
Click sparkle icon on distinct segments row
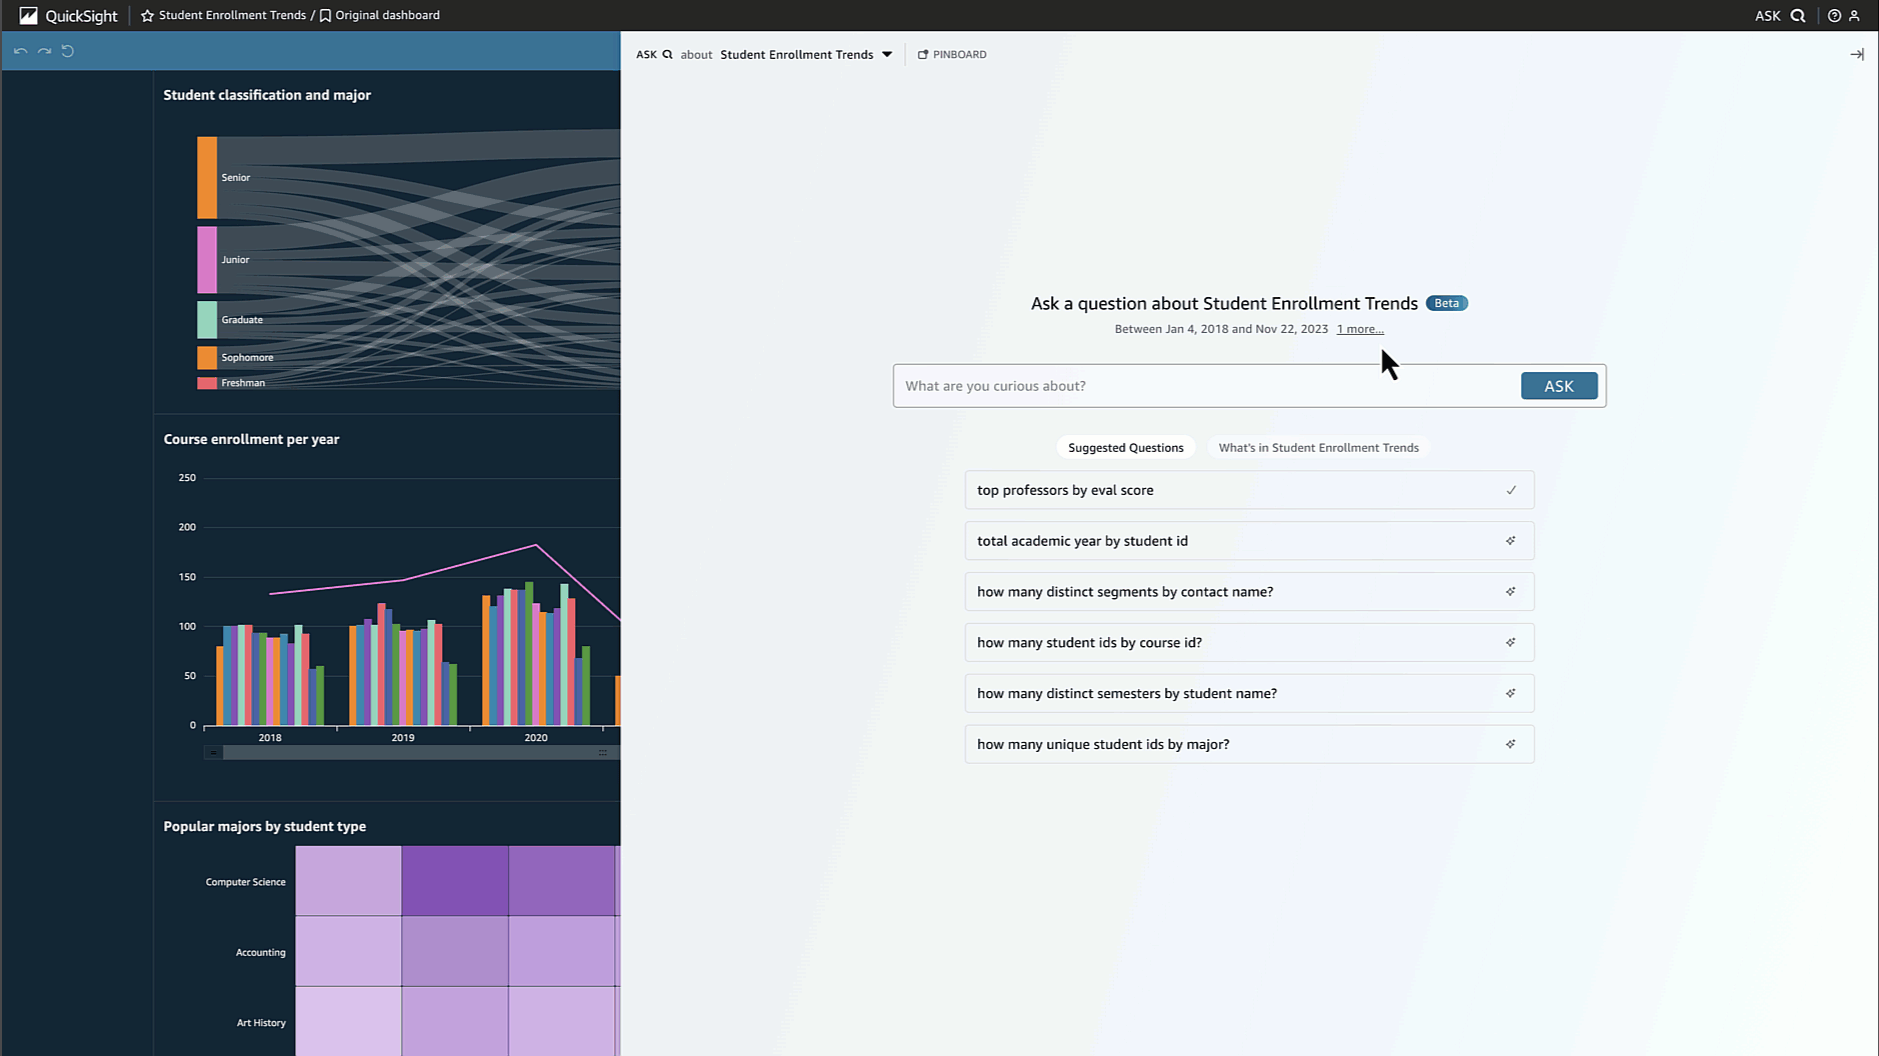[1511, 592]
